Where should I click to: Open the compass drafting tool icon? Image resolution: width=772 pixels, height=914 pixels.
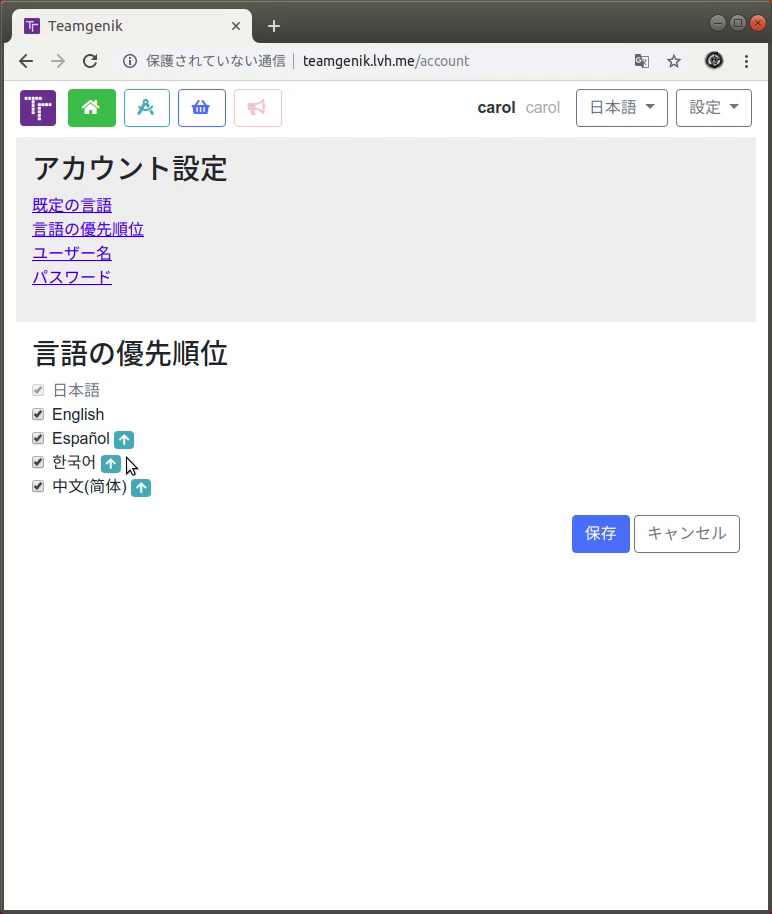pyautogui.click(x=147, y=108)
